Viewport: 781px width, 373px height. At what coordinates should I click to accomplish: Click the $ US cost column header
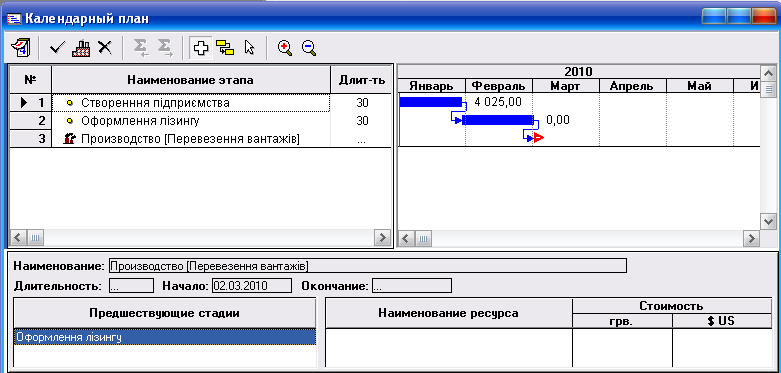721,321
